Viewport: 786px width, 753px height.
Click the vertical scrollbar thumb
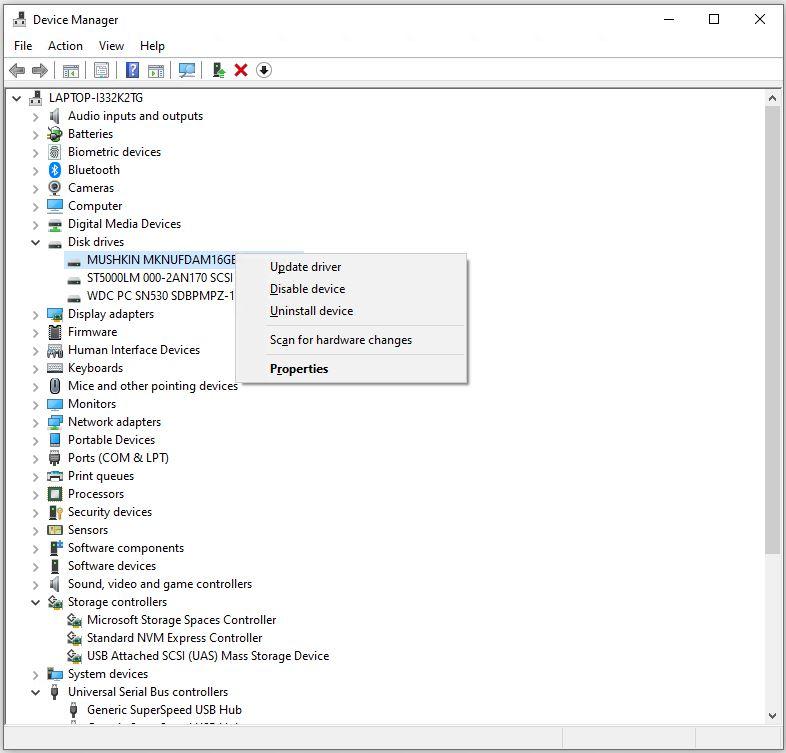tap(772, 330)
